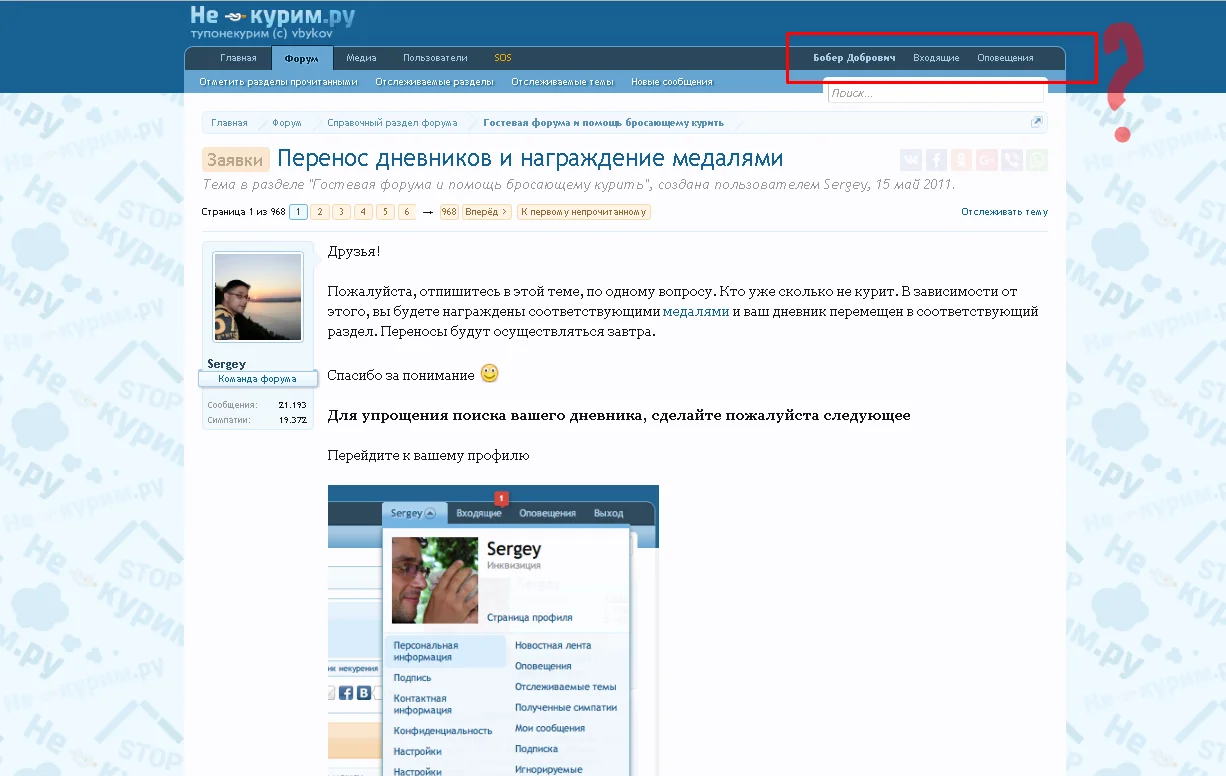
Task: Open the SOS menu item
Action: 502,57
